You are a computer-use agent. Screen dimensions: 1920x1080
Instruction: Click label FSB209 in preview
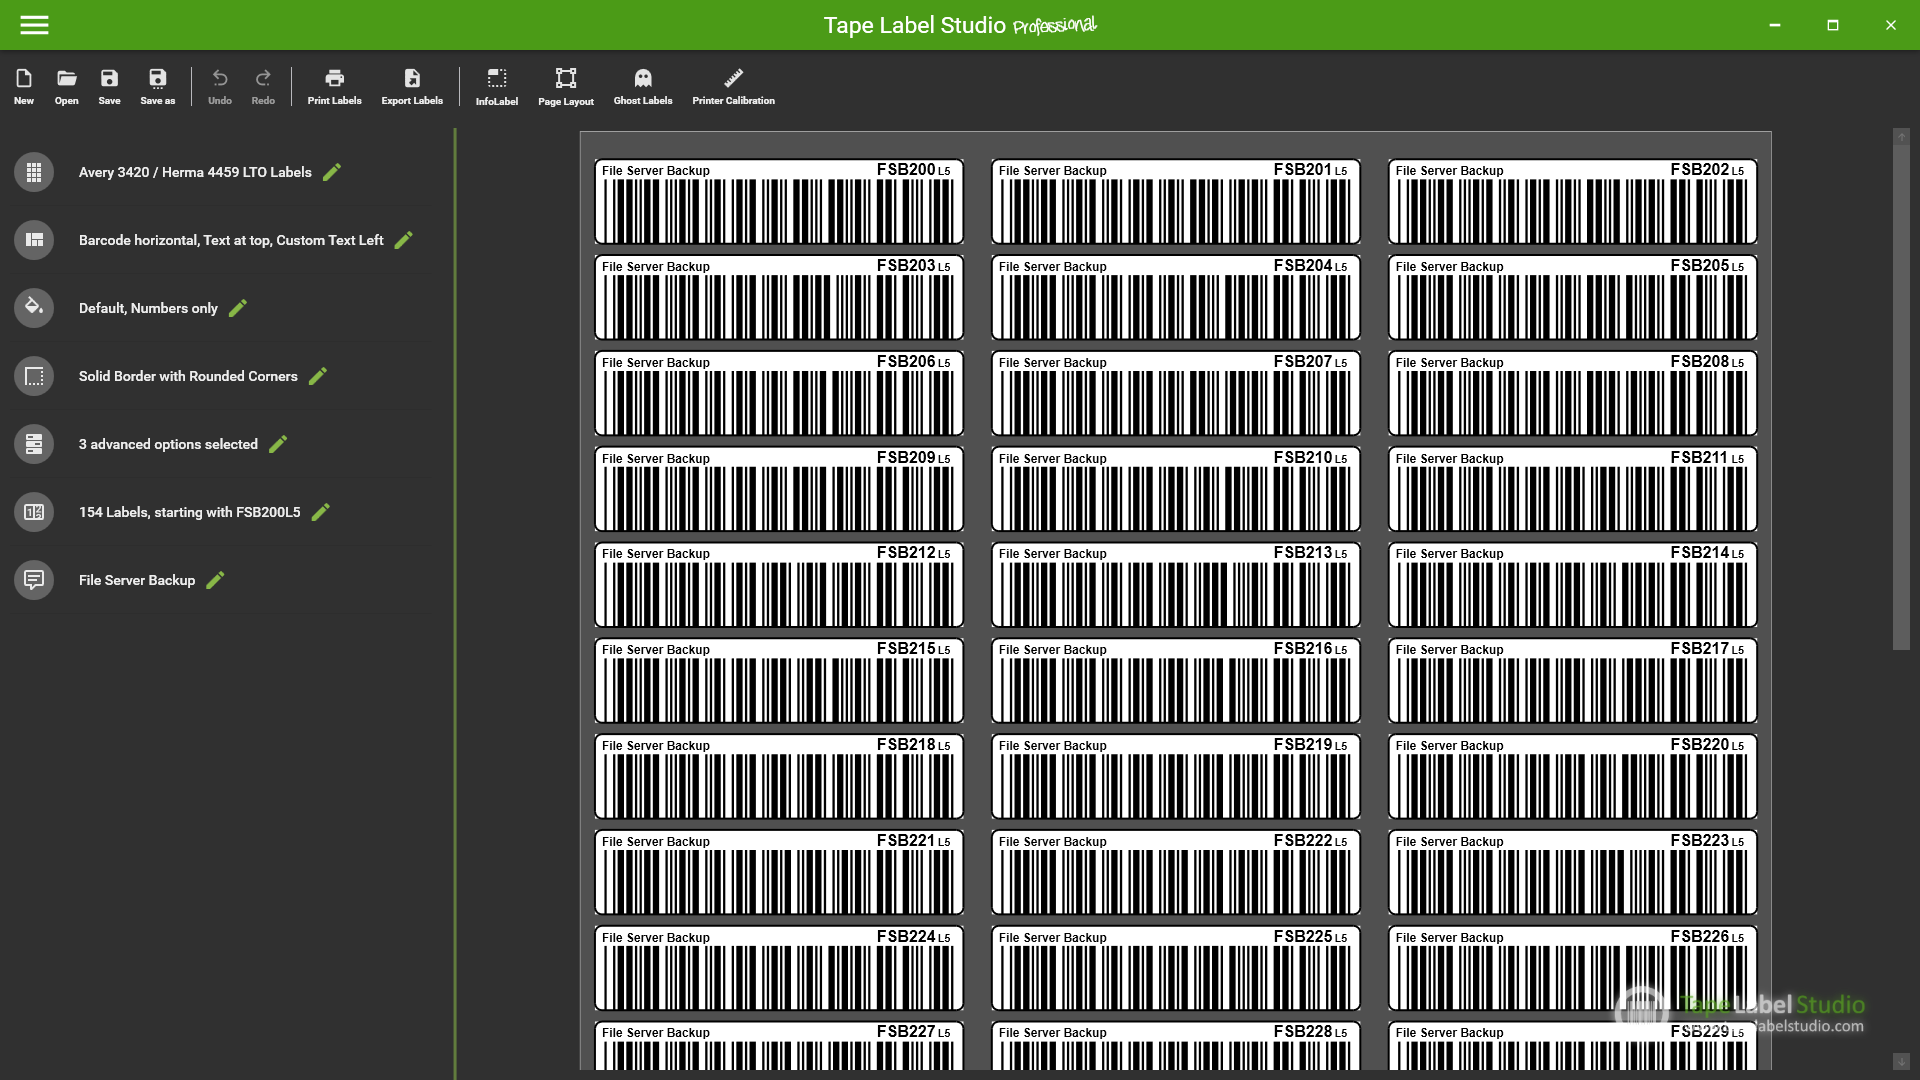(x=779, y=489)
